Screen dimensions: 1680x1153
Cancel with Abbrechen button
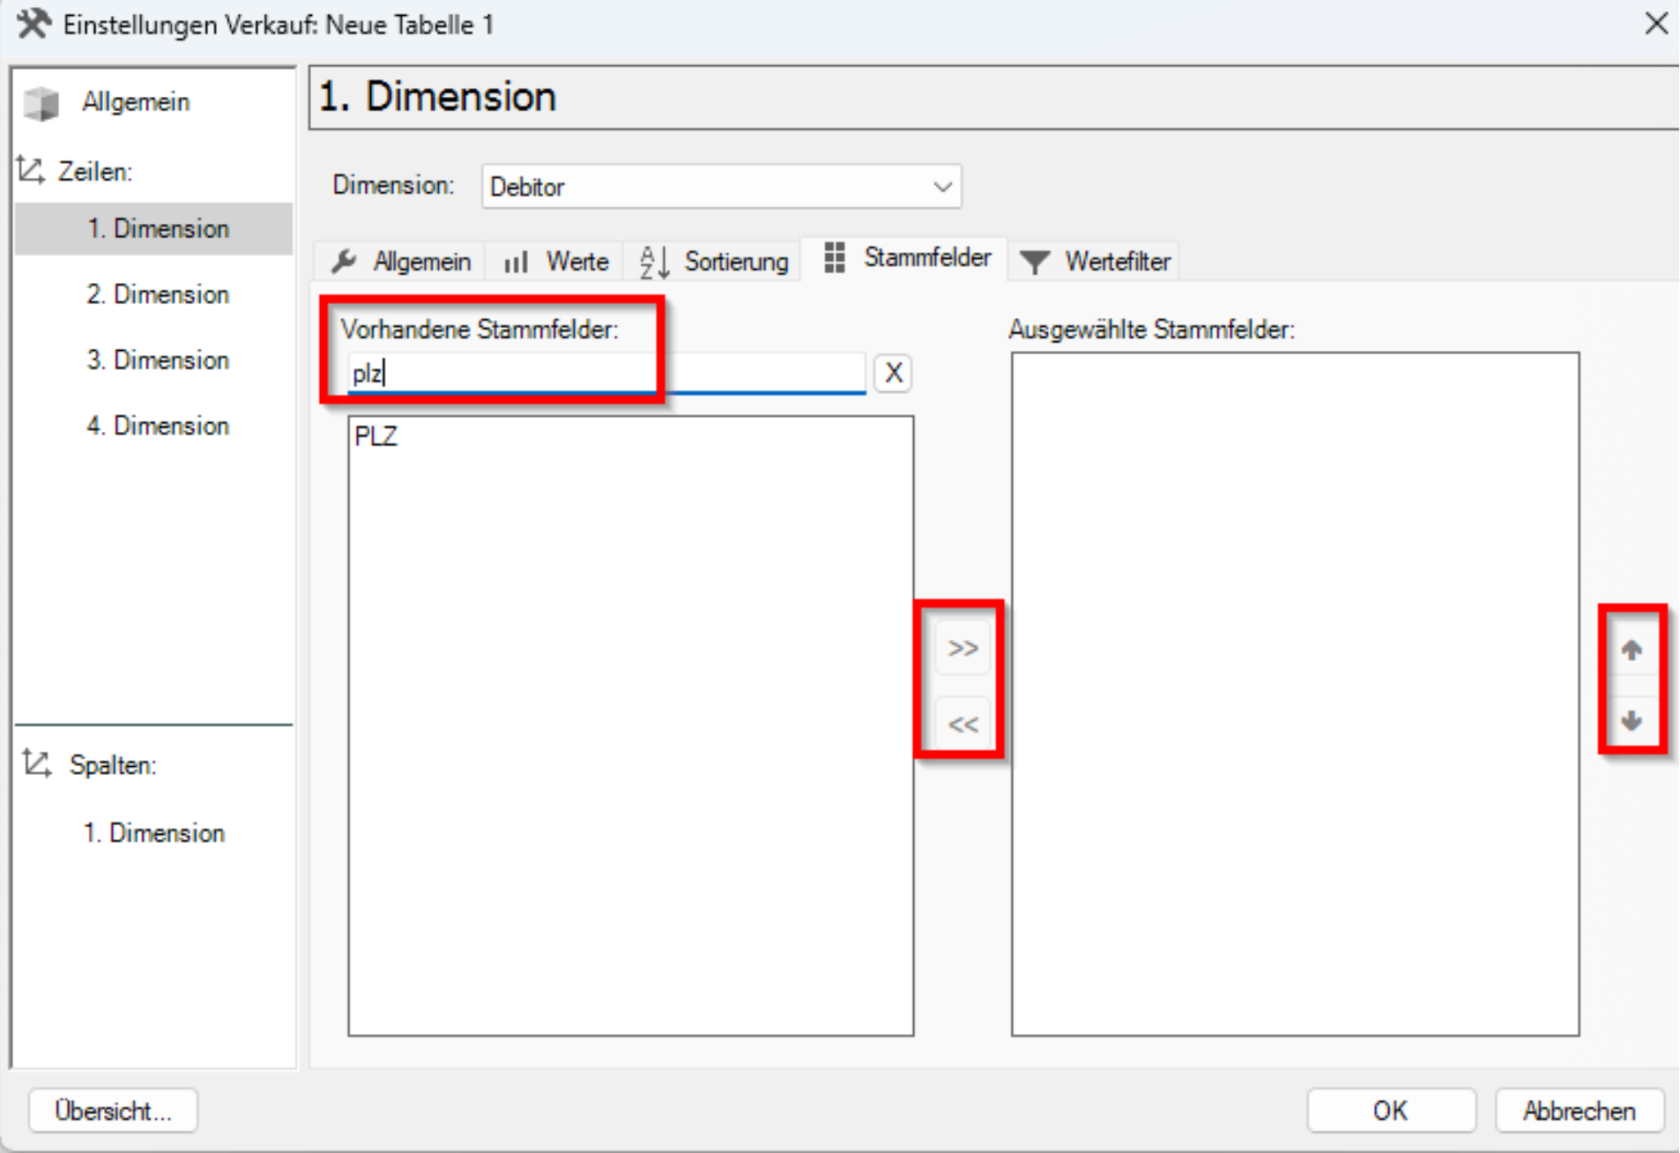(x=1579, y=1111)
